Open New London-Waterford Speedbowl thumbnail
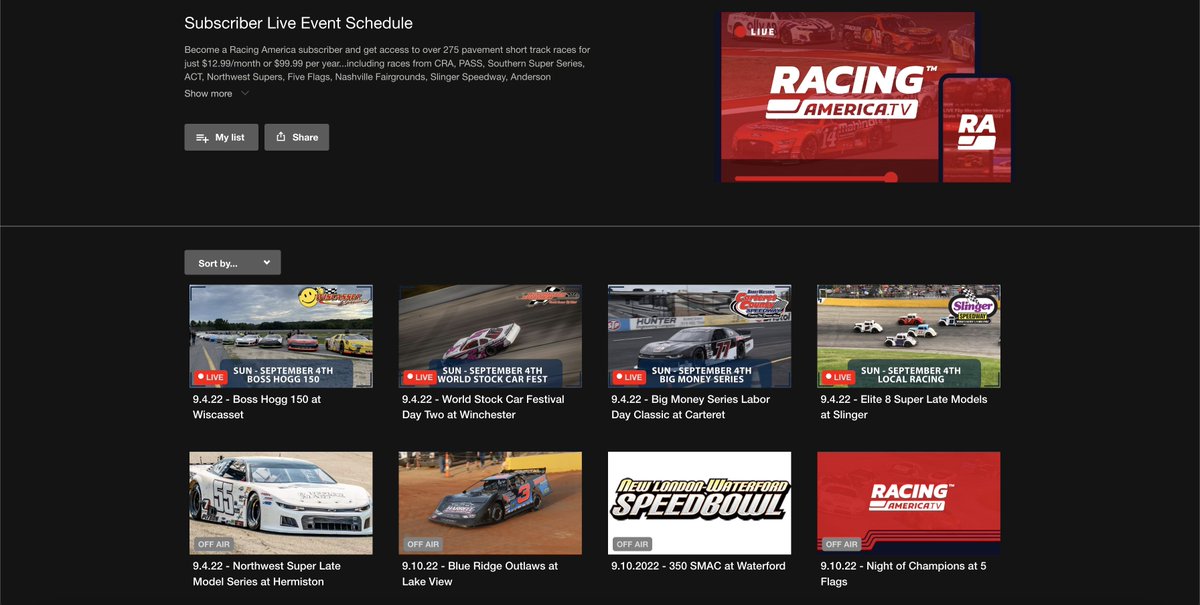 coord(699,503)
